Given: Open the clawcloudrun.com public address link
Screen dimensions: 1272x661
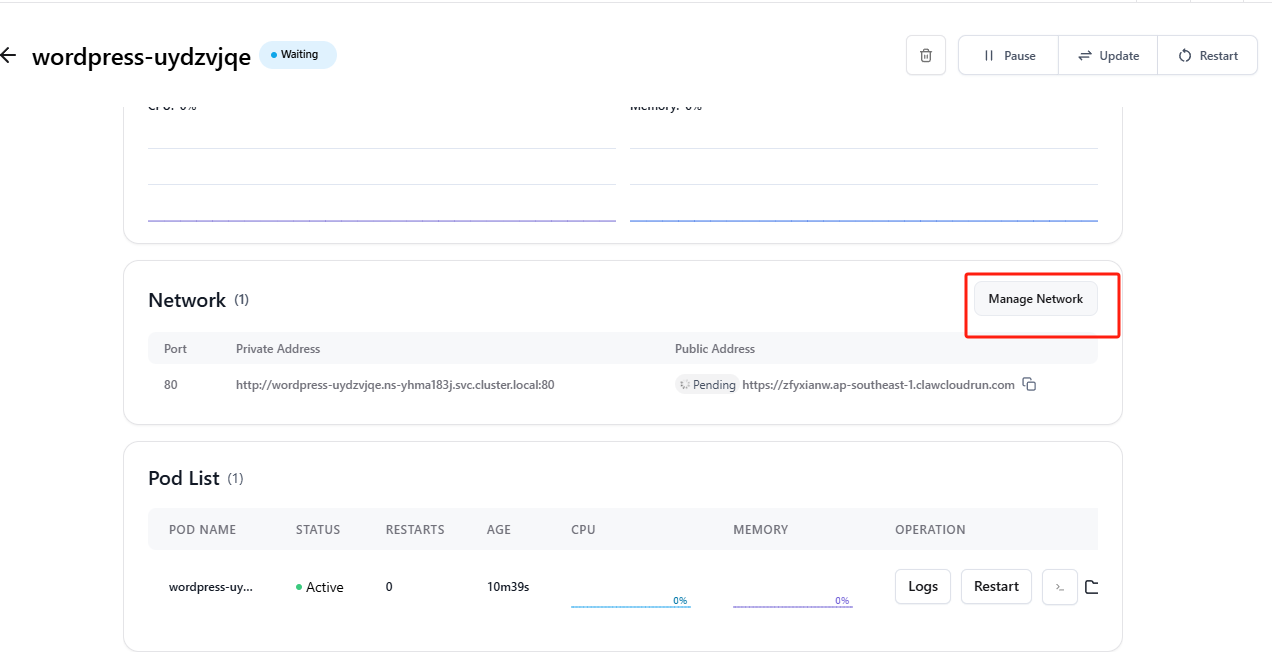Looking at the screenshot, I should (878, 385).
